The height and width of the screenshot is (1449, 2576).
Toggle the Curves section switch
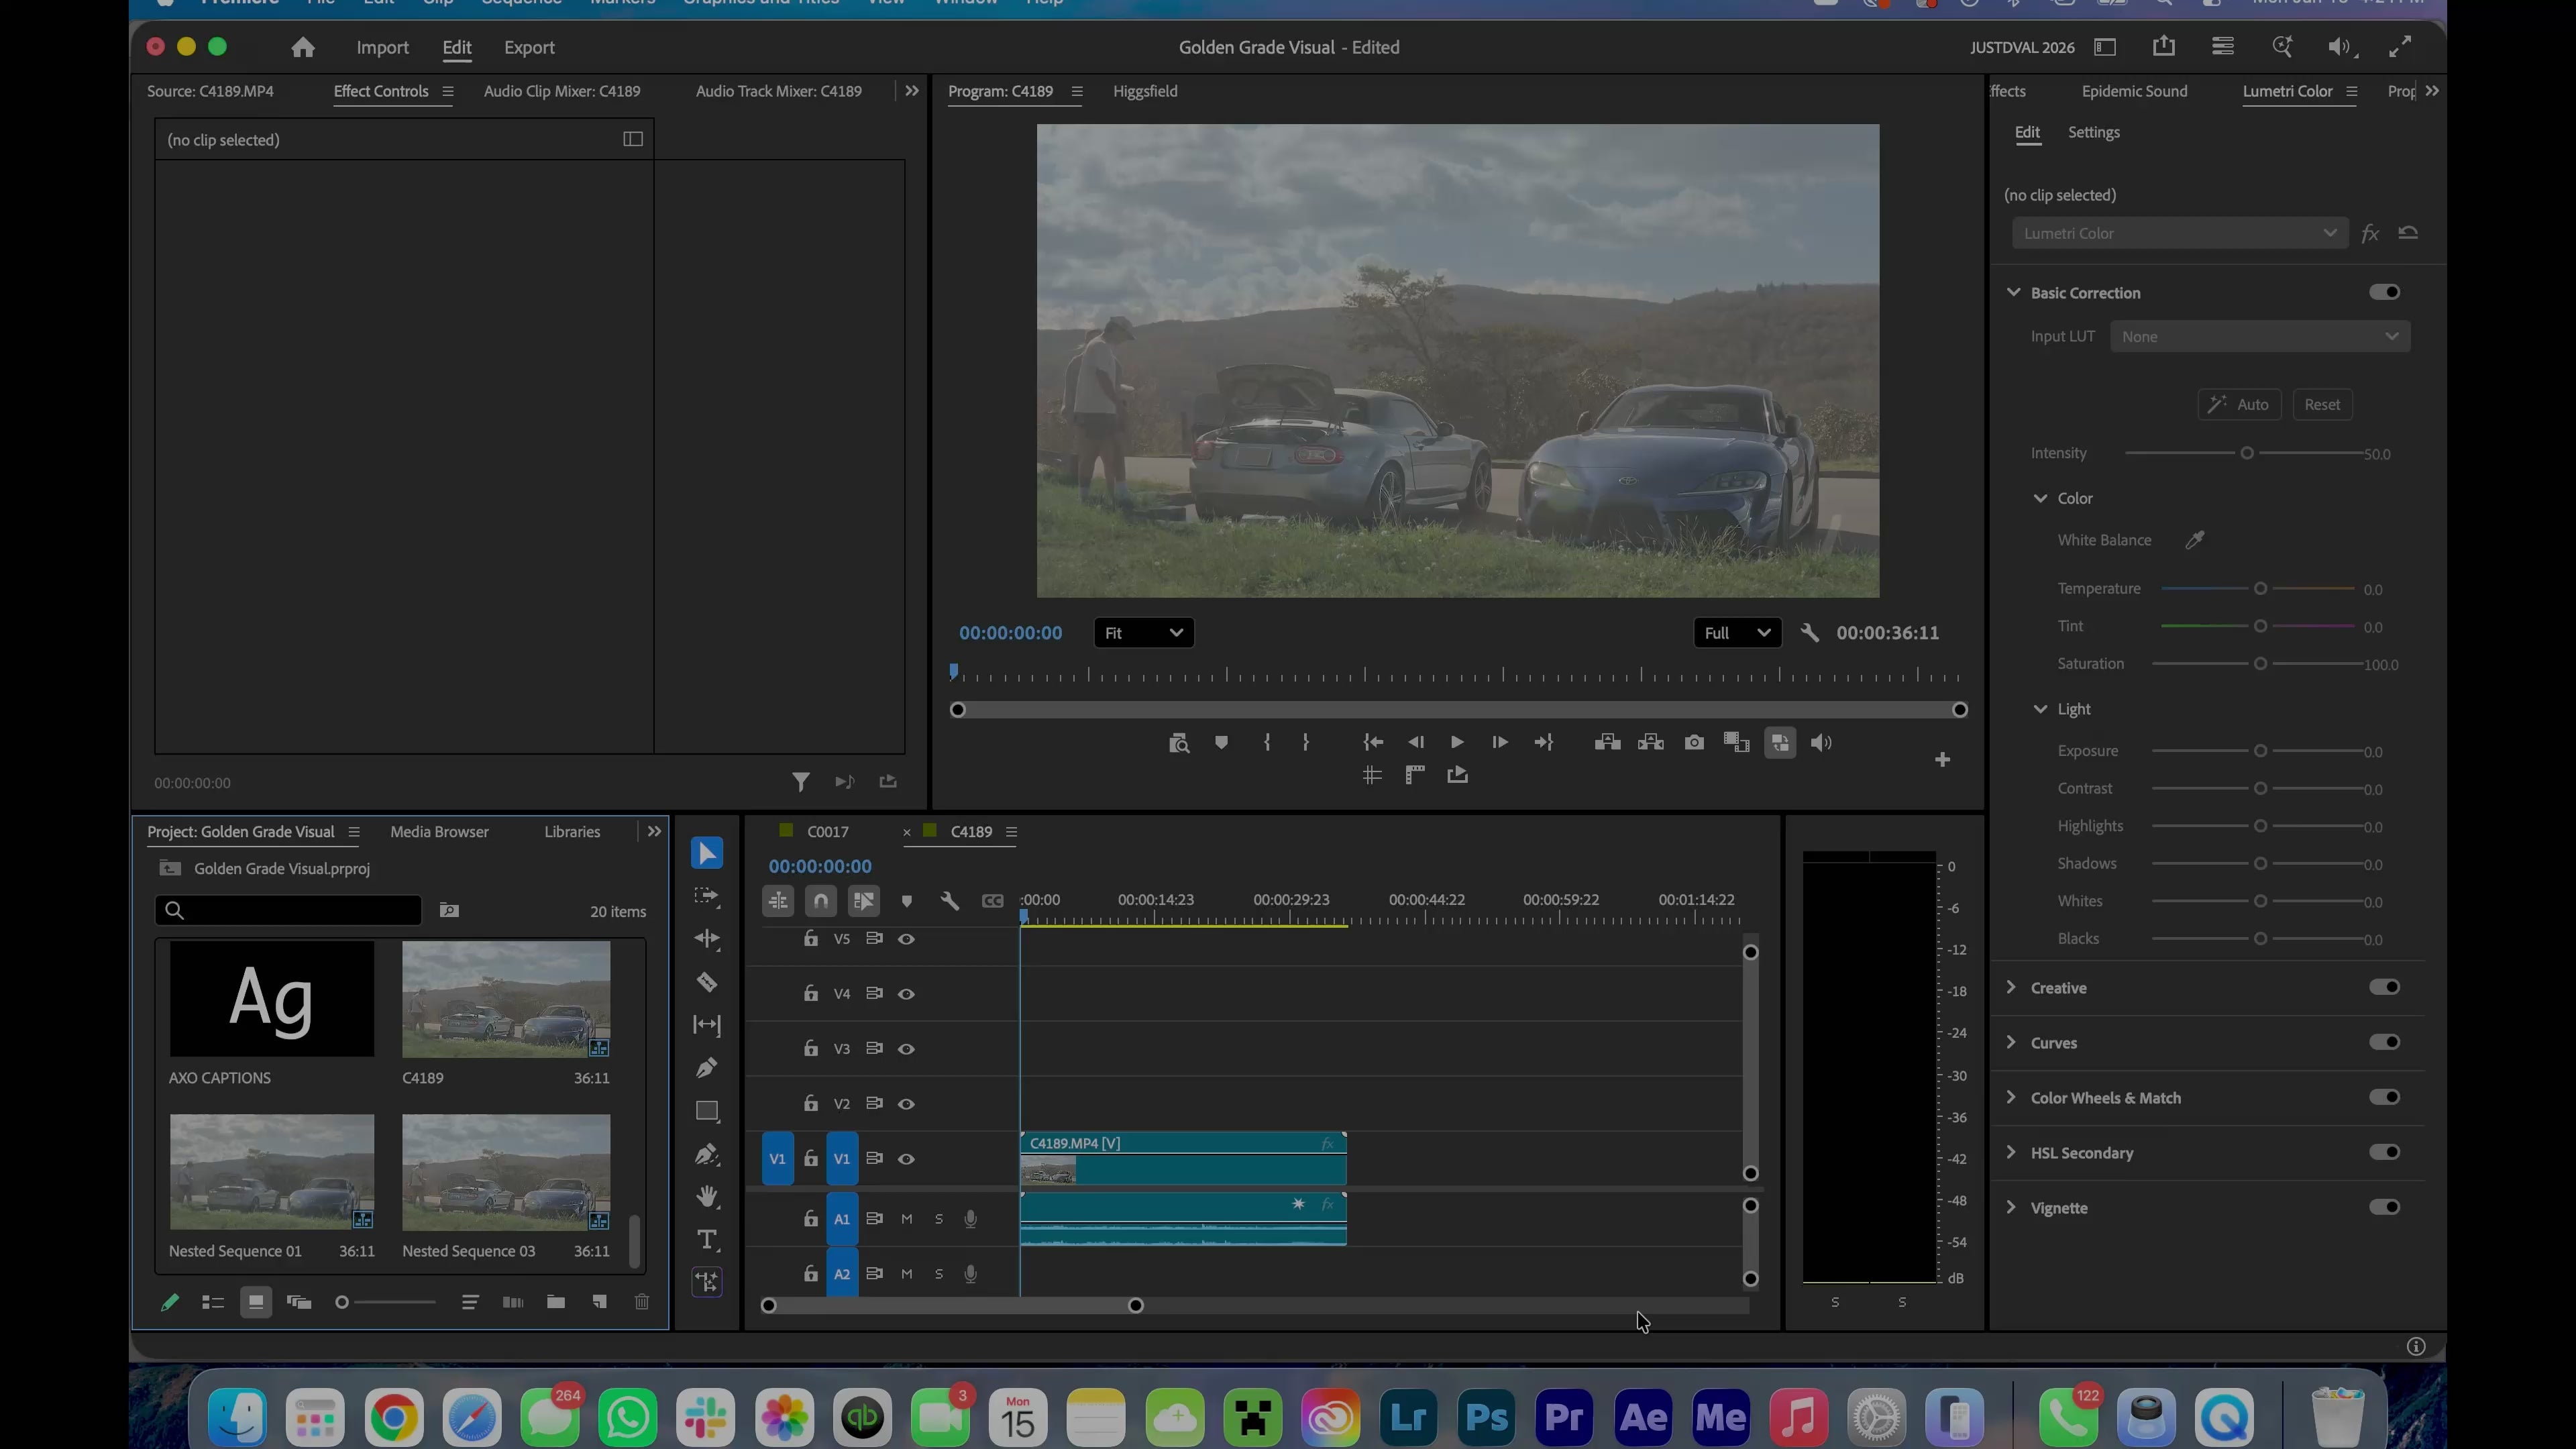coord(2384,1042)
